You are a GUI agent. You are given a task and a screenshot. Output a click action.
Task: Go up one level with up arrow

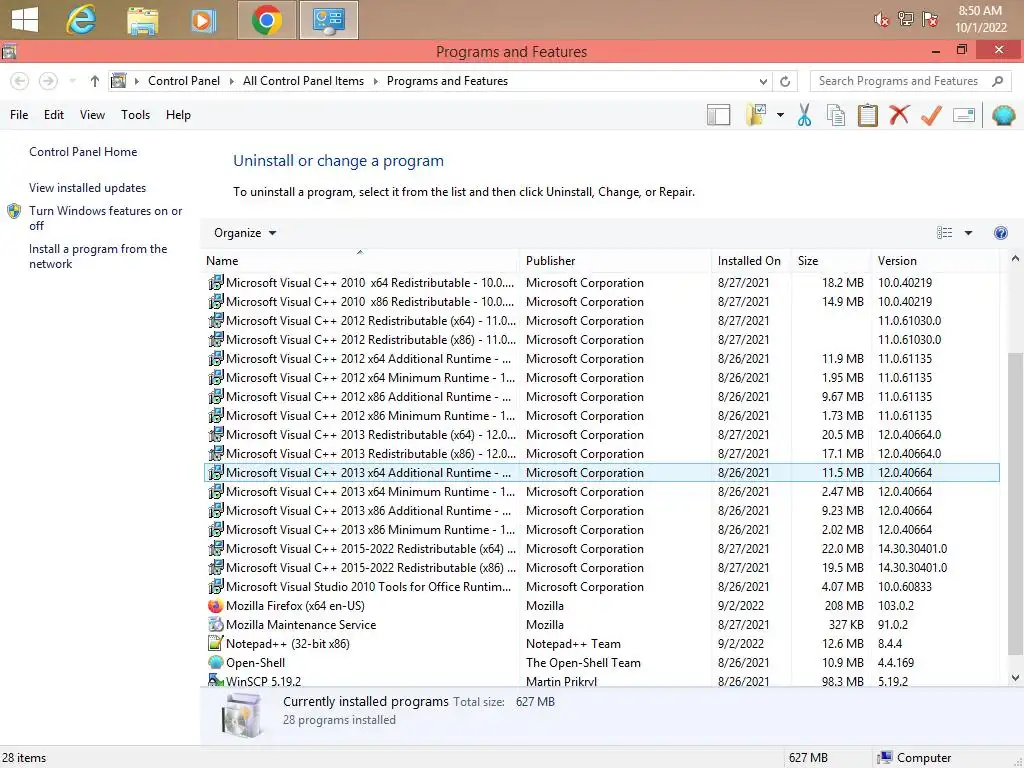point(95,81)
